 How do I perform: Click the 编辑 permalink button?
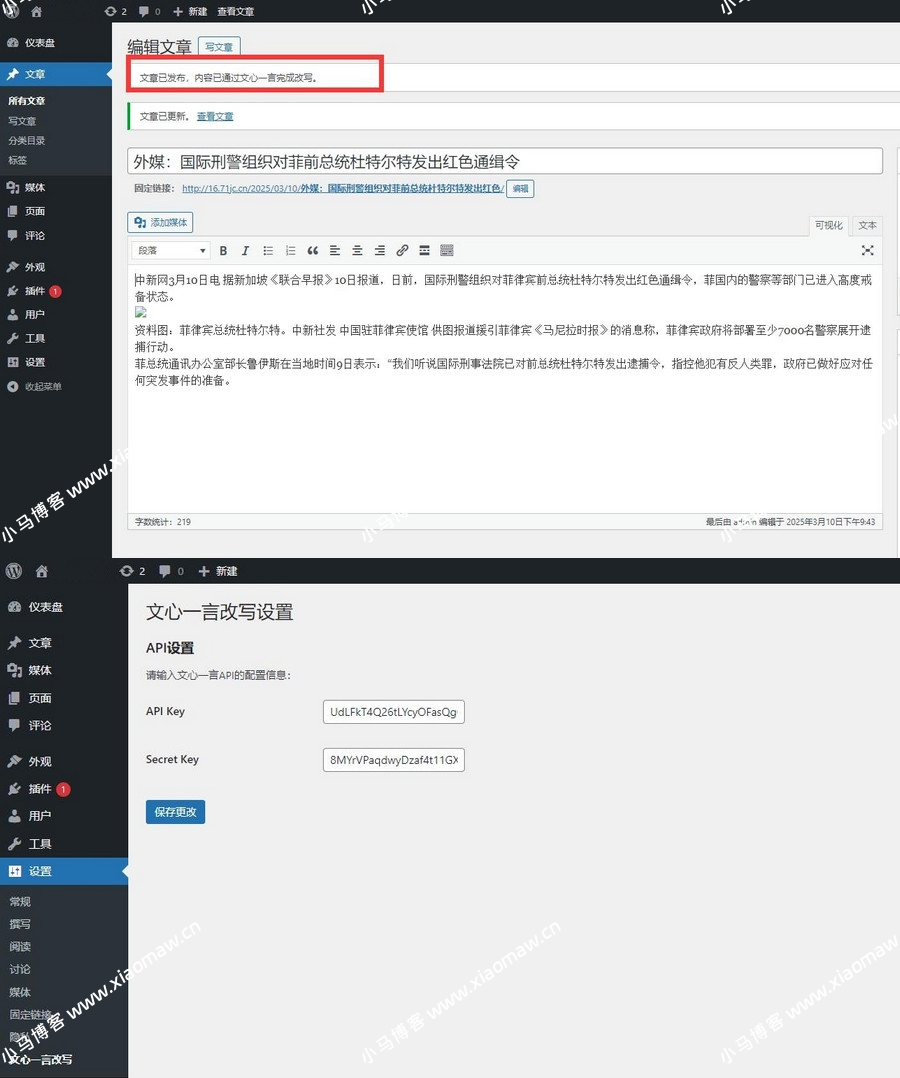click(520, 188)
